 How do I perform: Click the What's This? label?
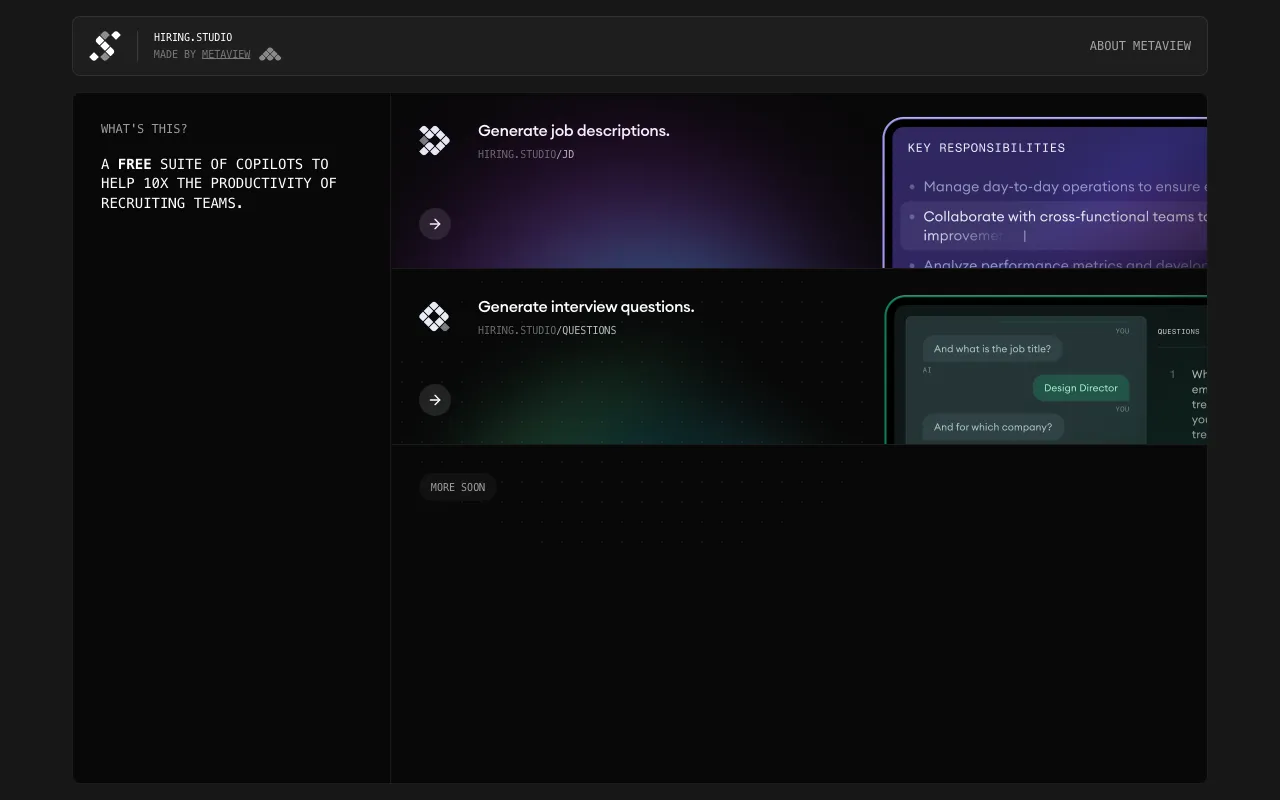pyautogui.click(x=144, y=129)
